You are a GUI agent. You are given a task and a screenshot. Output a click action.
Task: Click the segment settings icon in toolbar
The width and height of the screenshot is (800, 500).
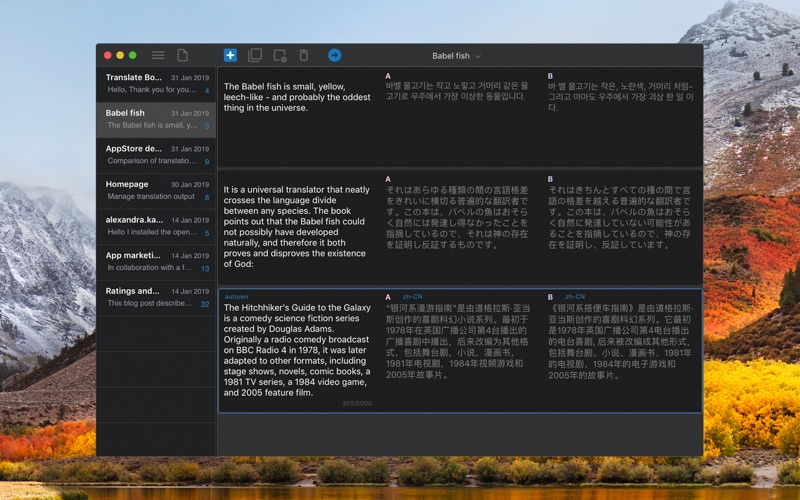point(280,56)
